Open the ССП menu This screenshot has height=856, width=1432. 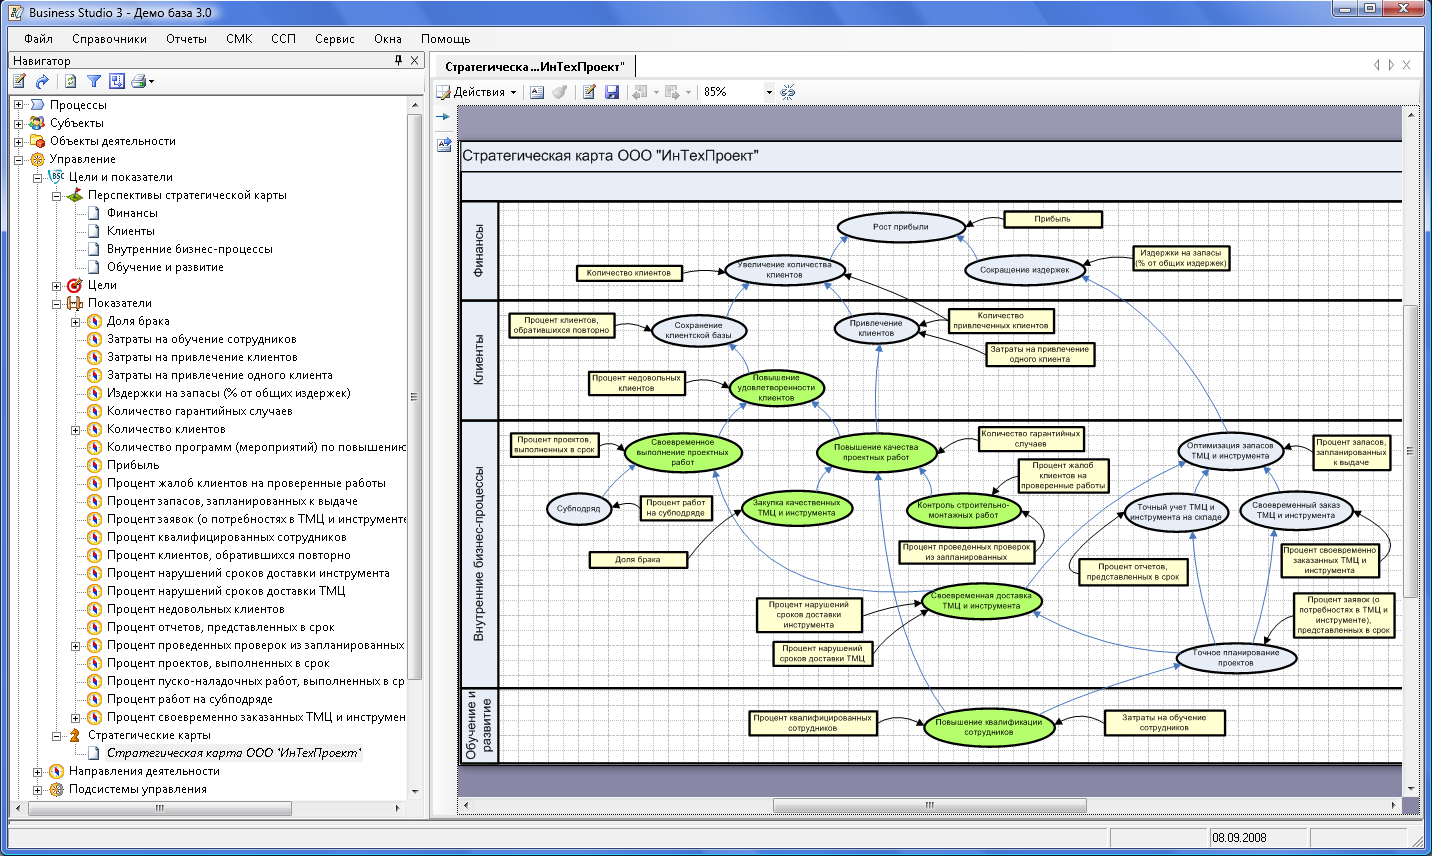(283, 39)
